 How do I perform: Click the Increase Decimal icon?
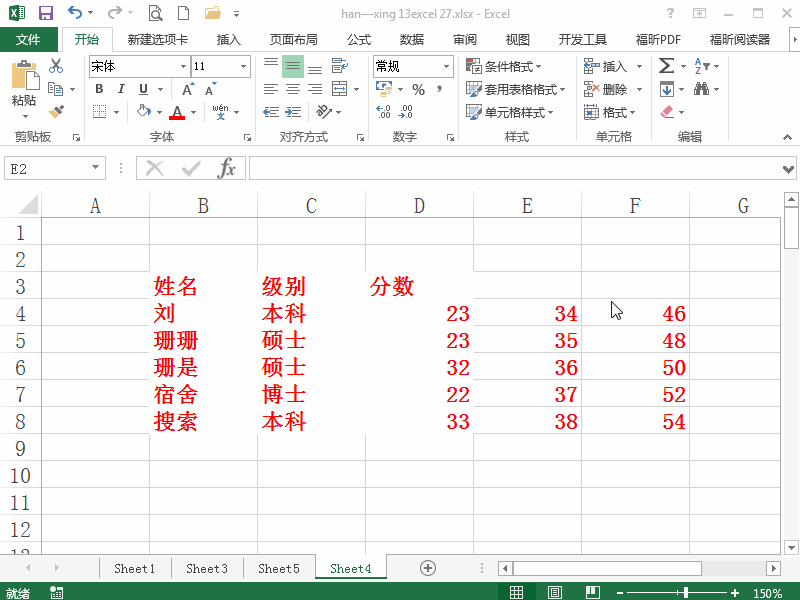click(x=381, y=112)
